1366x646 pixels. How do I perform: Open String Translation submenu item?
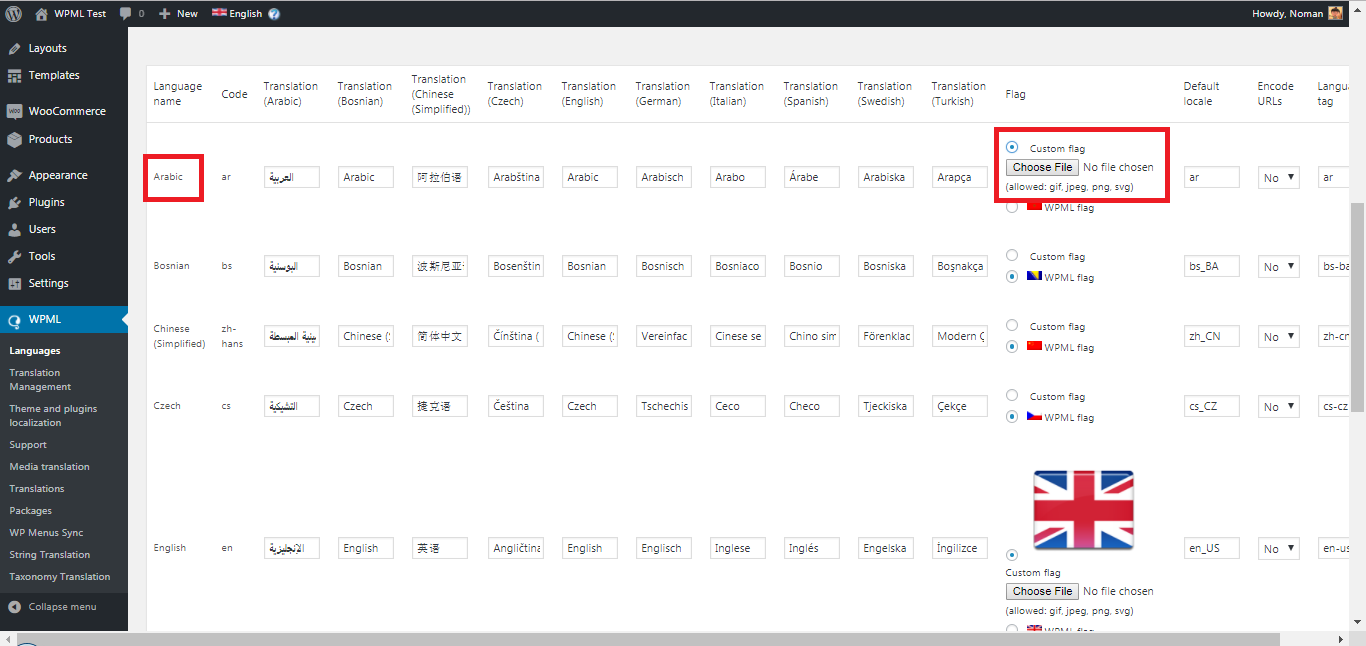pos(49,554)
